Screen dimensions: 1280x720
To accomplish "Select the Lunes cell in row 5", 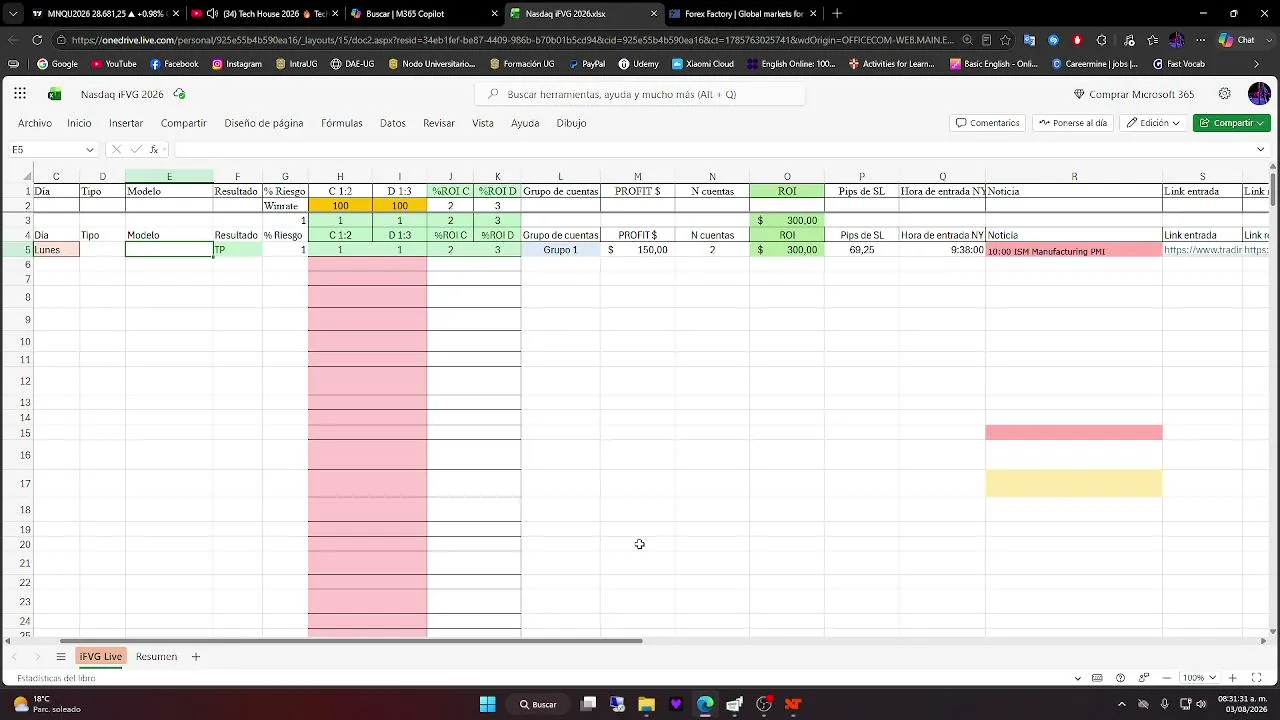I will coord(56,250).
